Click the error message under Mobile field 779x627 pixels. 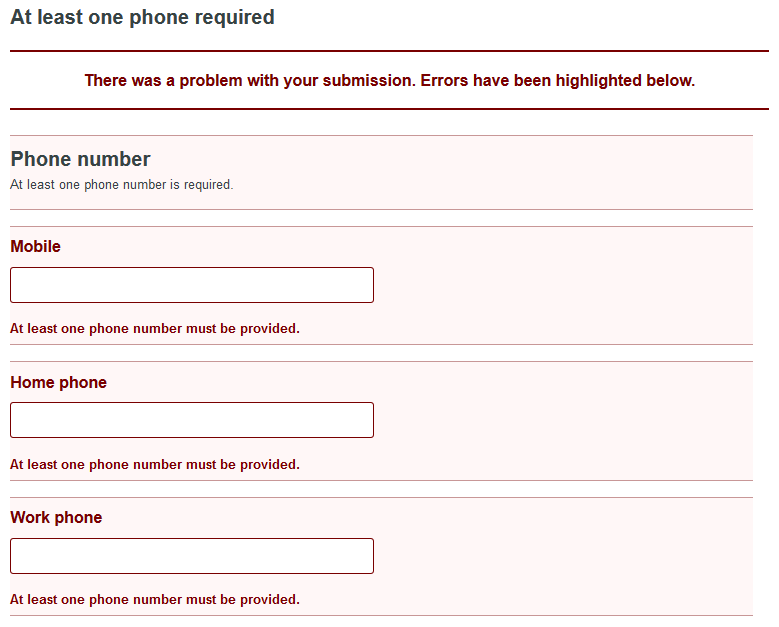click(155, 328)
